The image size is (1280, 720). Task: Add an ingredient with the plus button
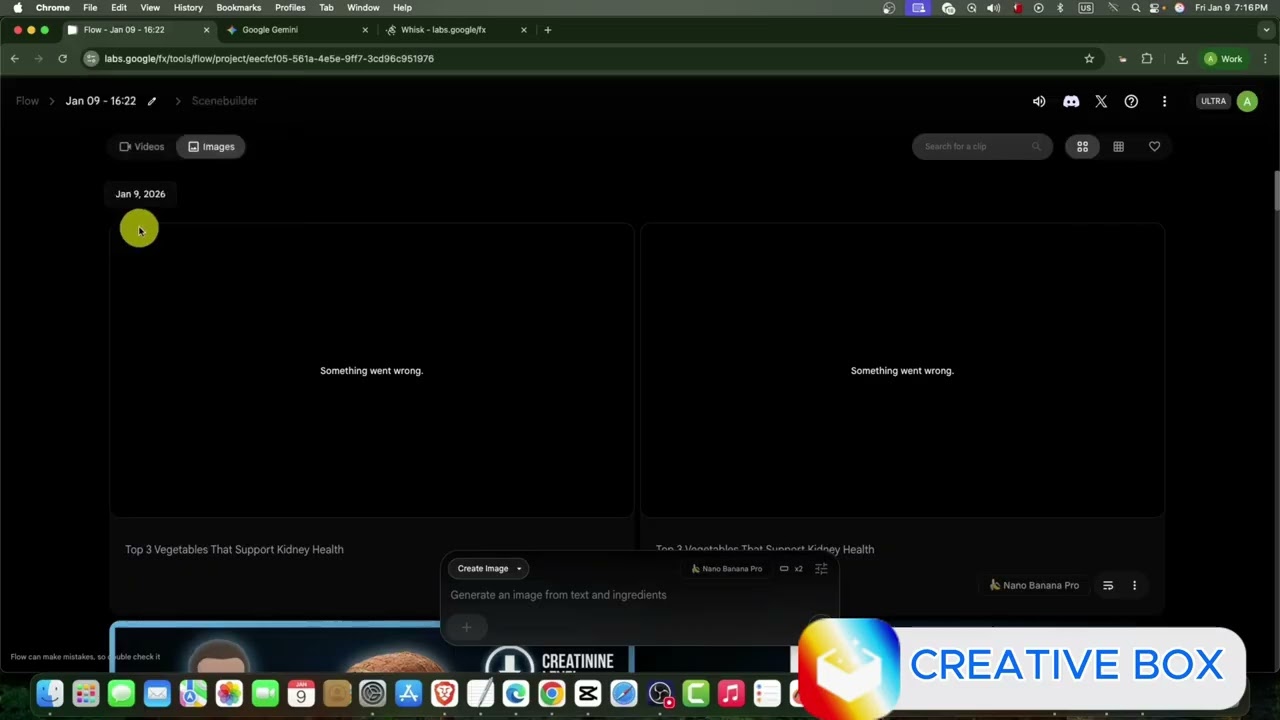tap(466, 627)
